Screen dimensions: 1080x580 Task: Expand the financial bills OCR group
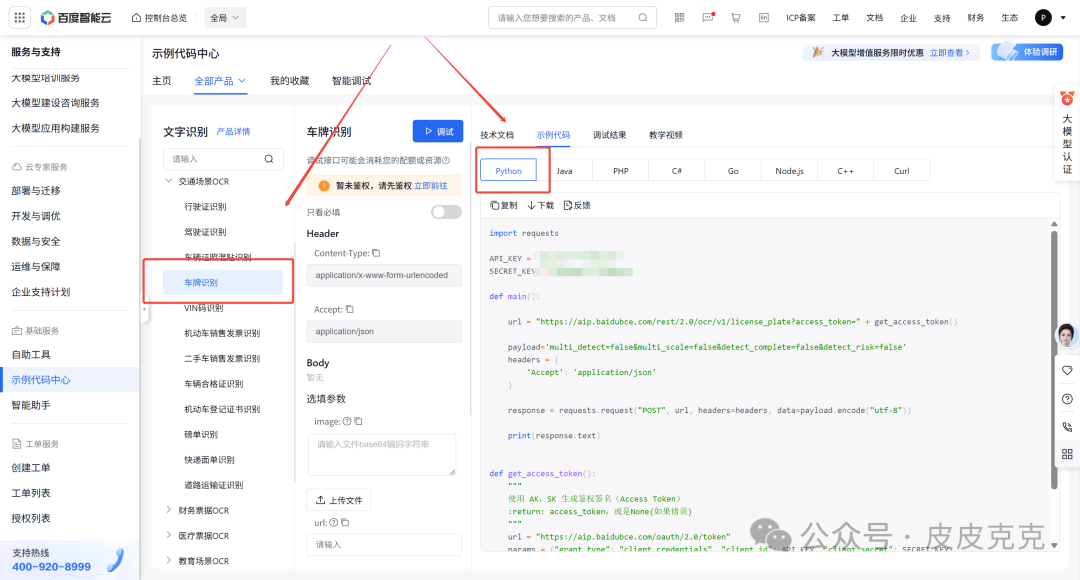coord(168,510)
